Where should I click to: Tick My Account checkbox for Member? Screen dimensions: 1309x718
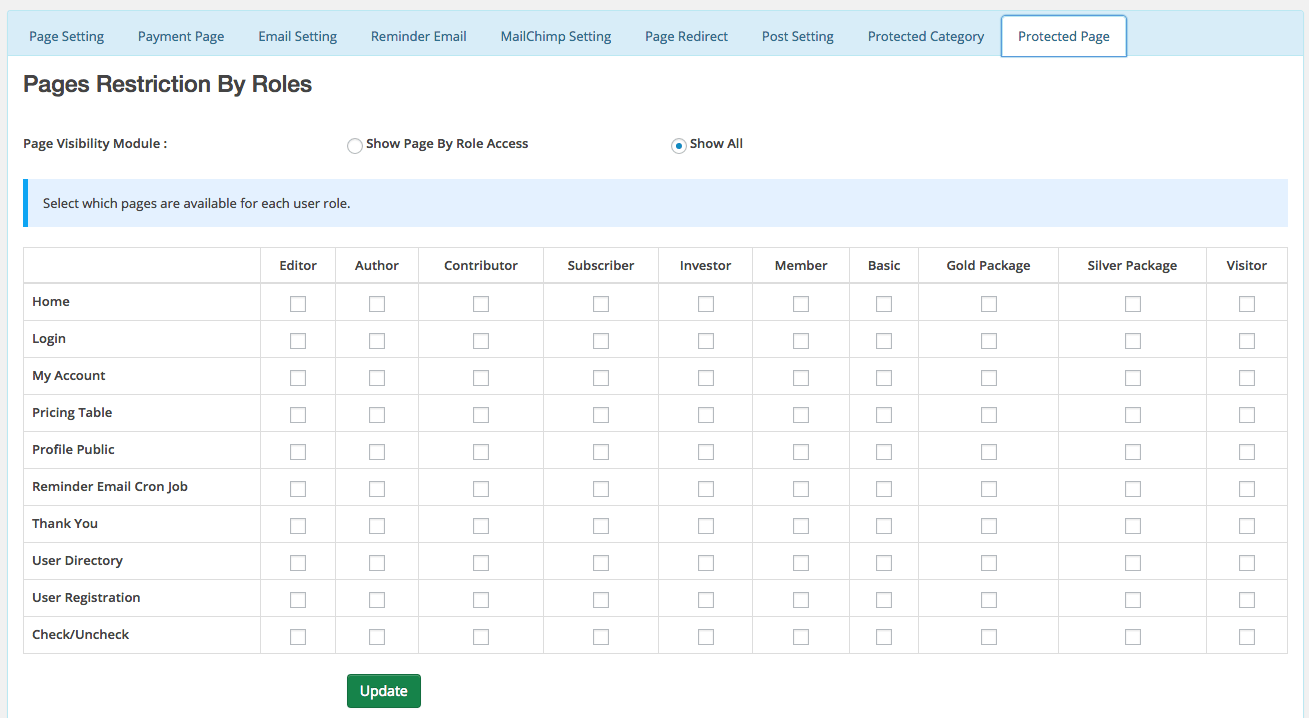801,378
